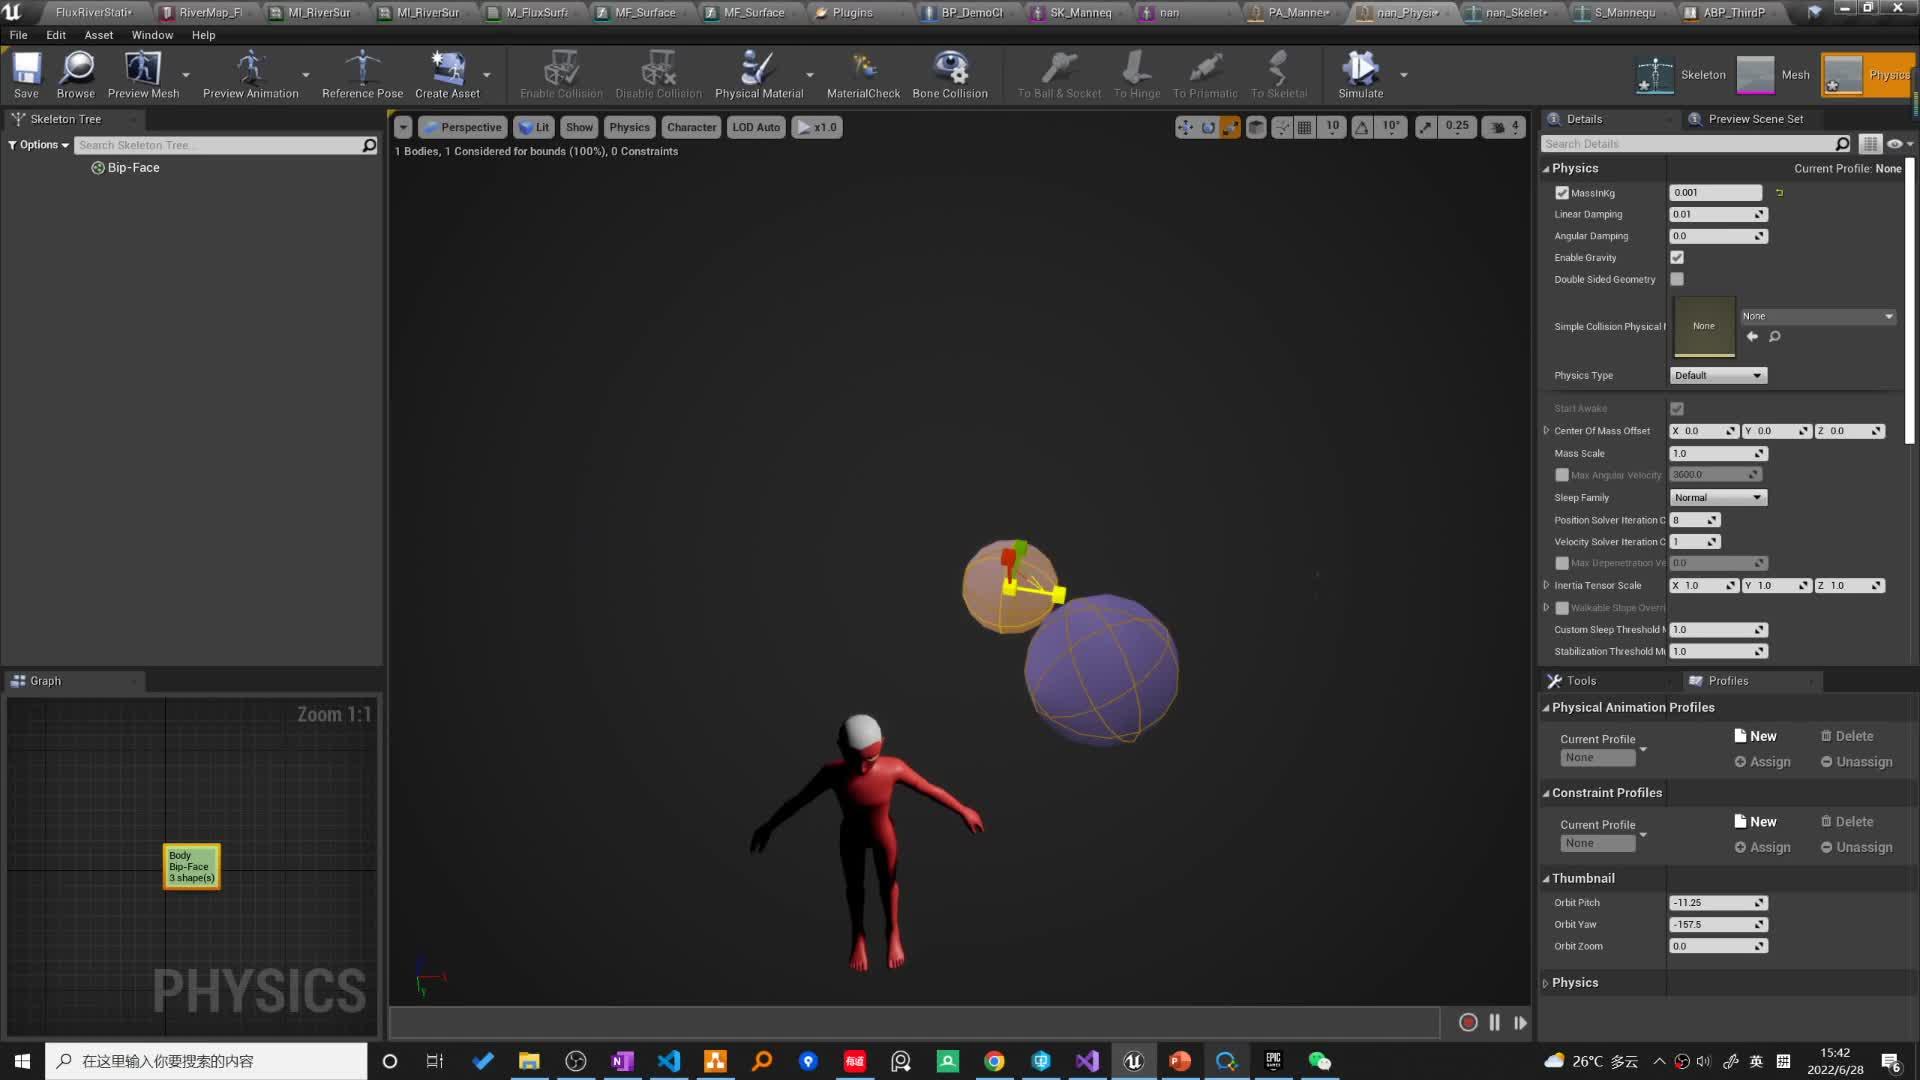This screenshot has width=1920, height=1080.
Task: Open the Sleep Family dropdown
Action: pos(1718,497)
